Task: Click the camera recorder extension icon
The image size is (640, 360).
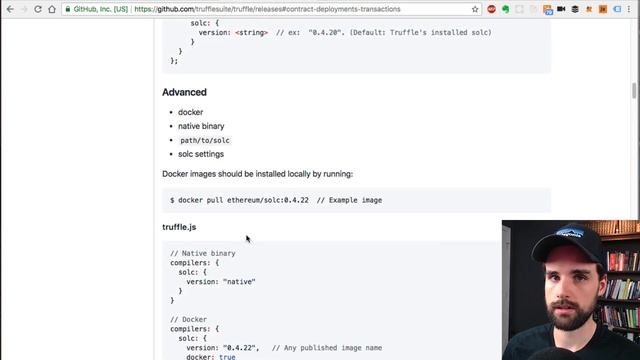Action: pos(561,9)
